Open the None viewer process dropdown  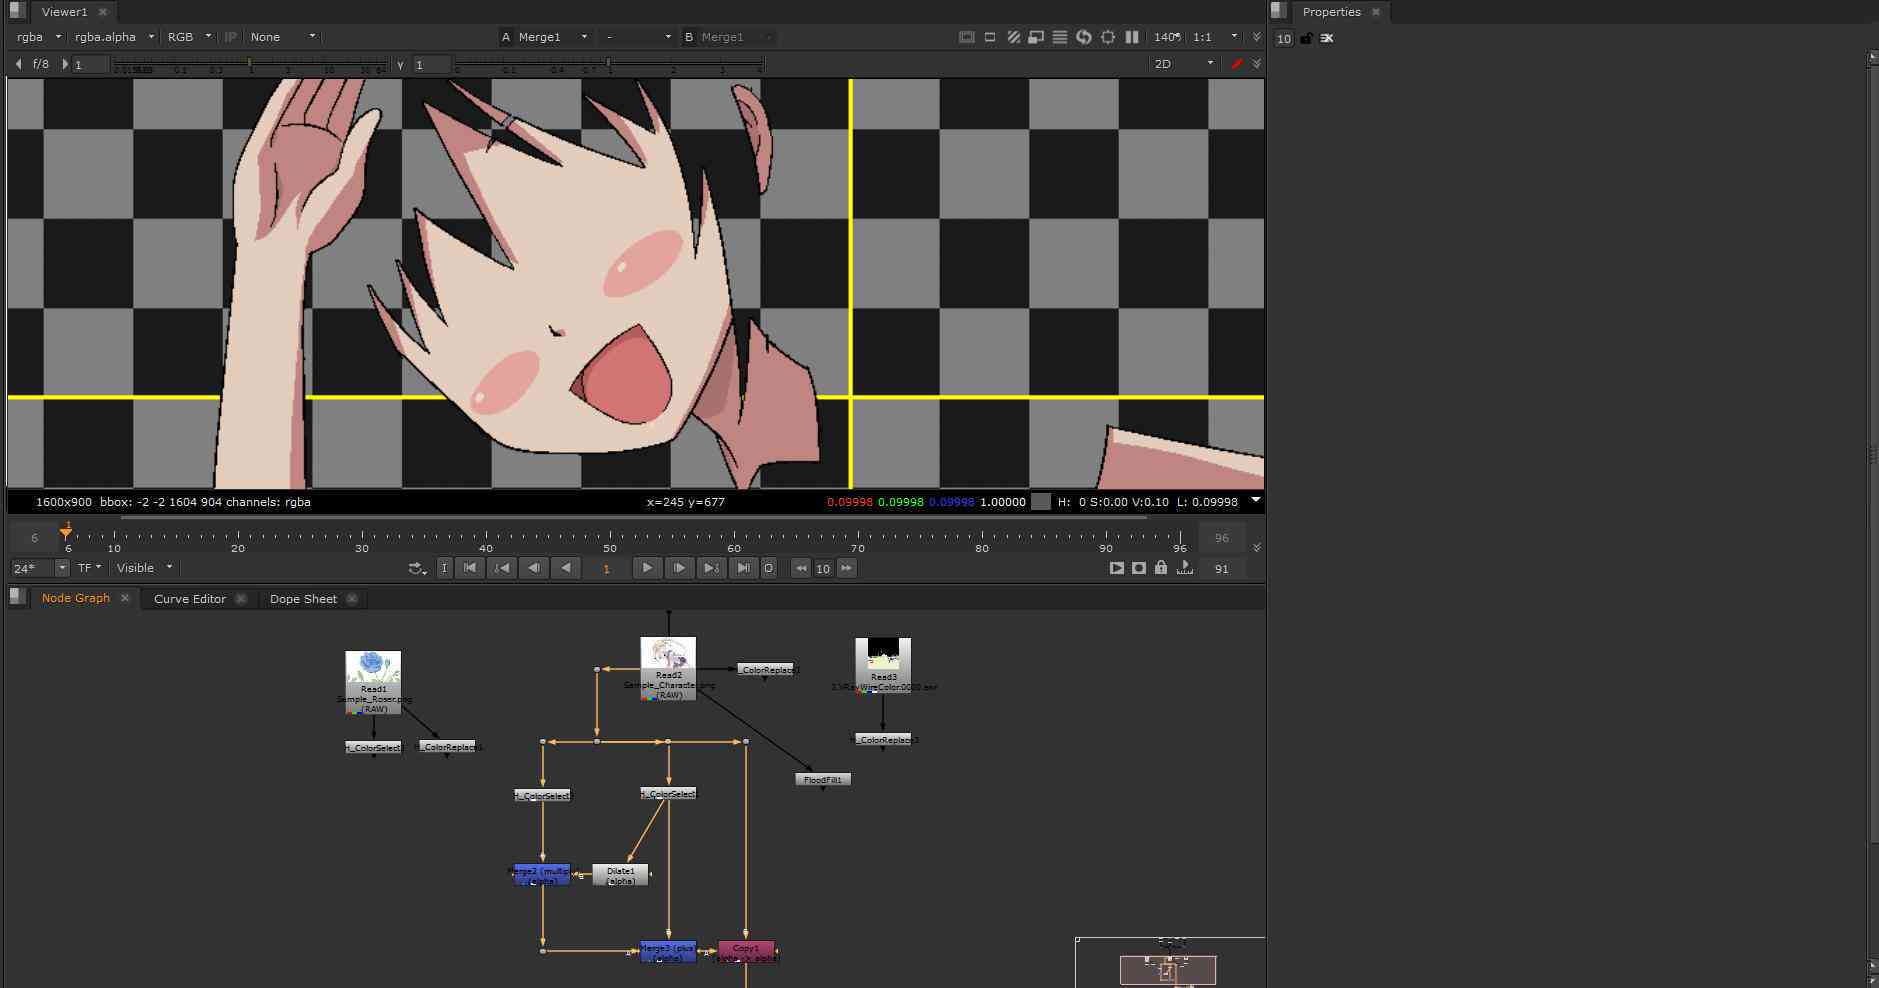click(283, 37)
